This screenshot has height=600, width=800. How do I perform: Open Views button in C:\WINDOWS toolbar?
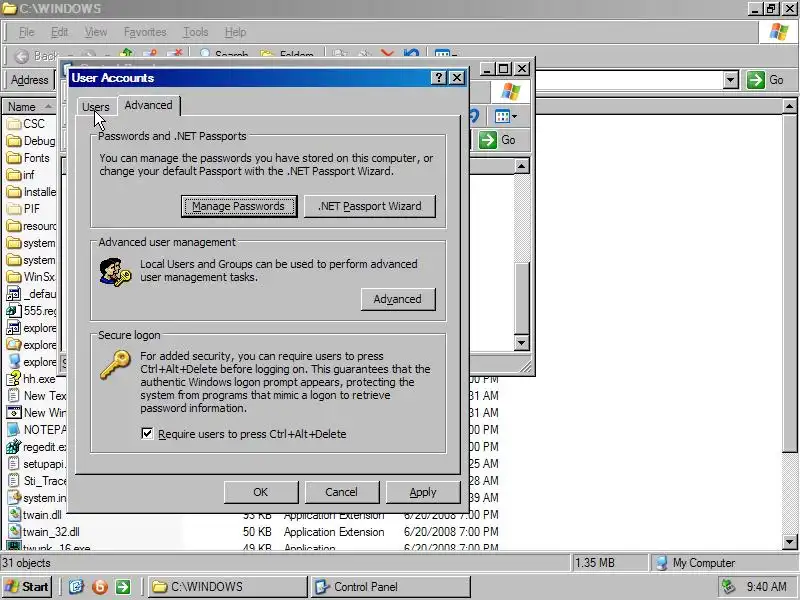coord(446,53)
